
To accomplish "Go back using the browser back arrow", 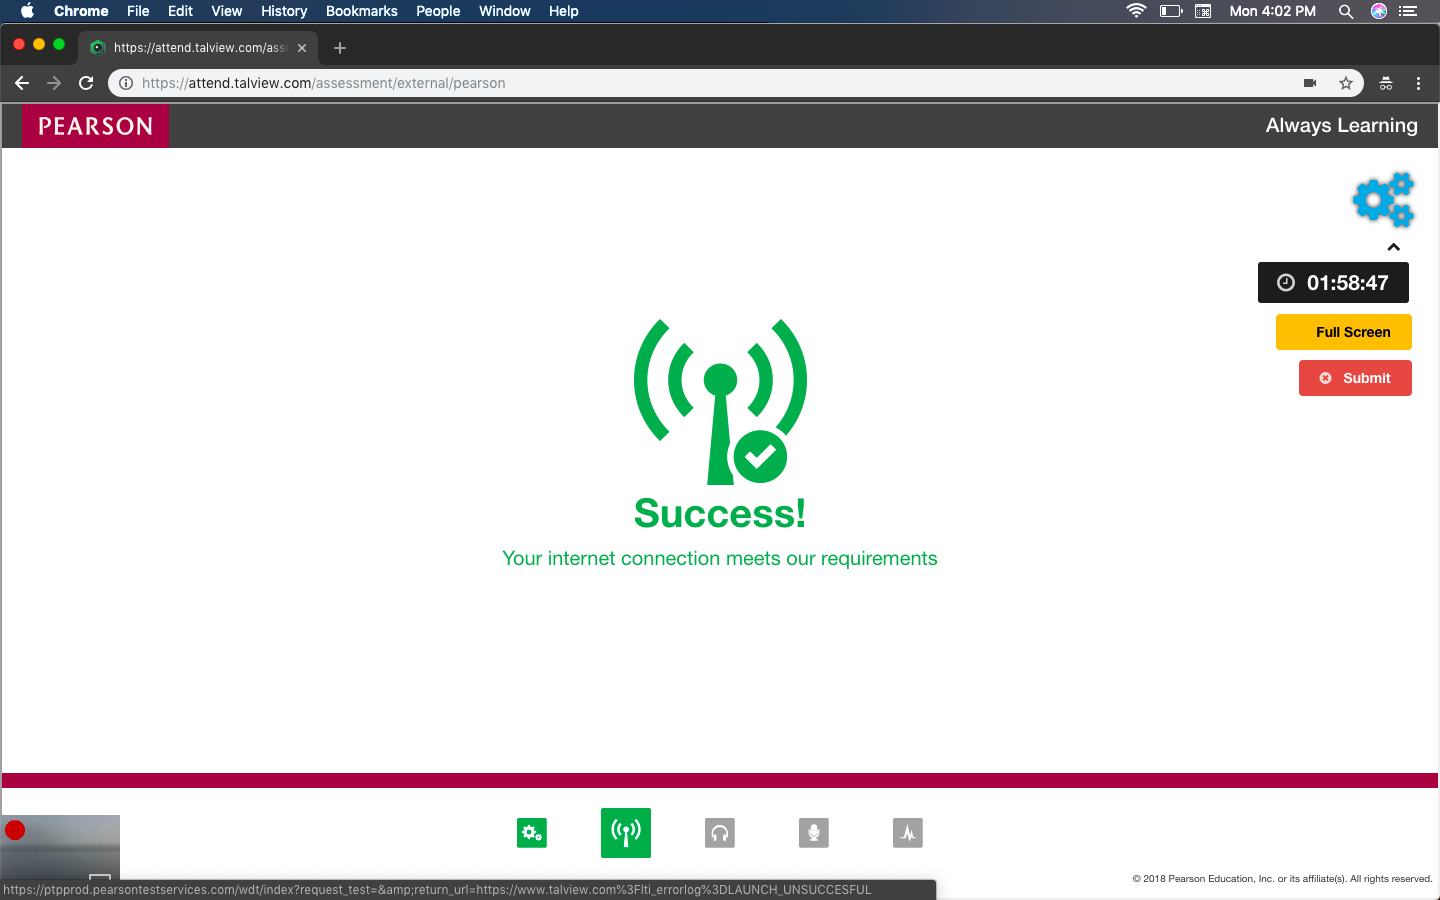I will coord(22,83).
